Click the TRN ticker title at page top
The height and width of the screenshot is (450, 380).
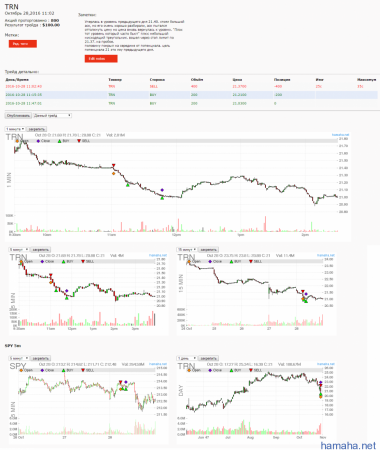pyautogui.click(x=12, y=7)
